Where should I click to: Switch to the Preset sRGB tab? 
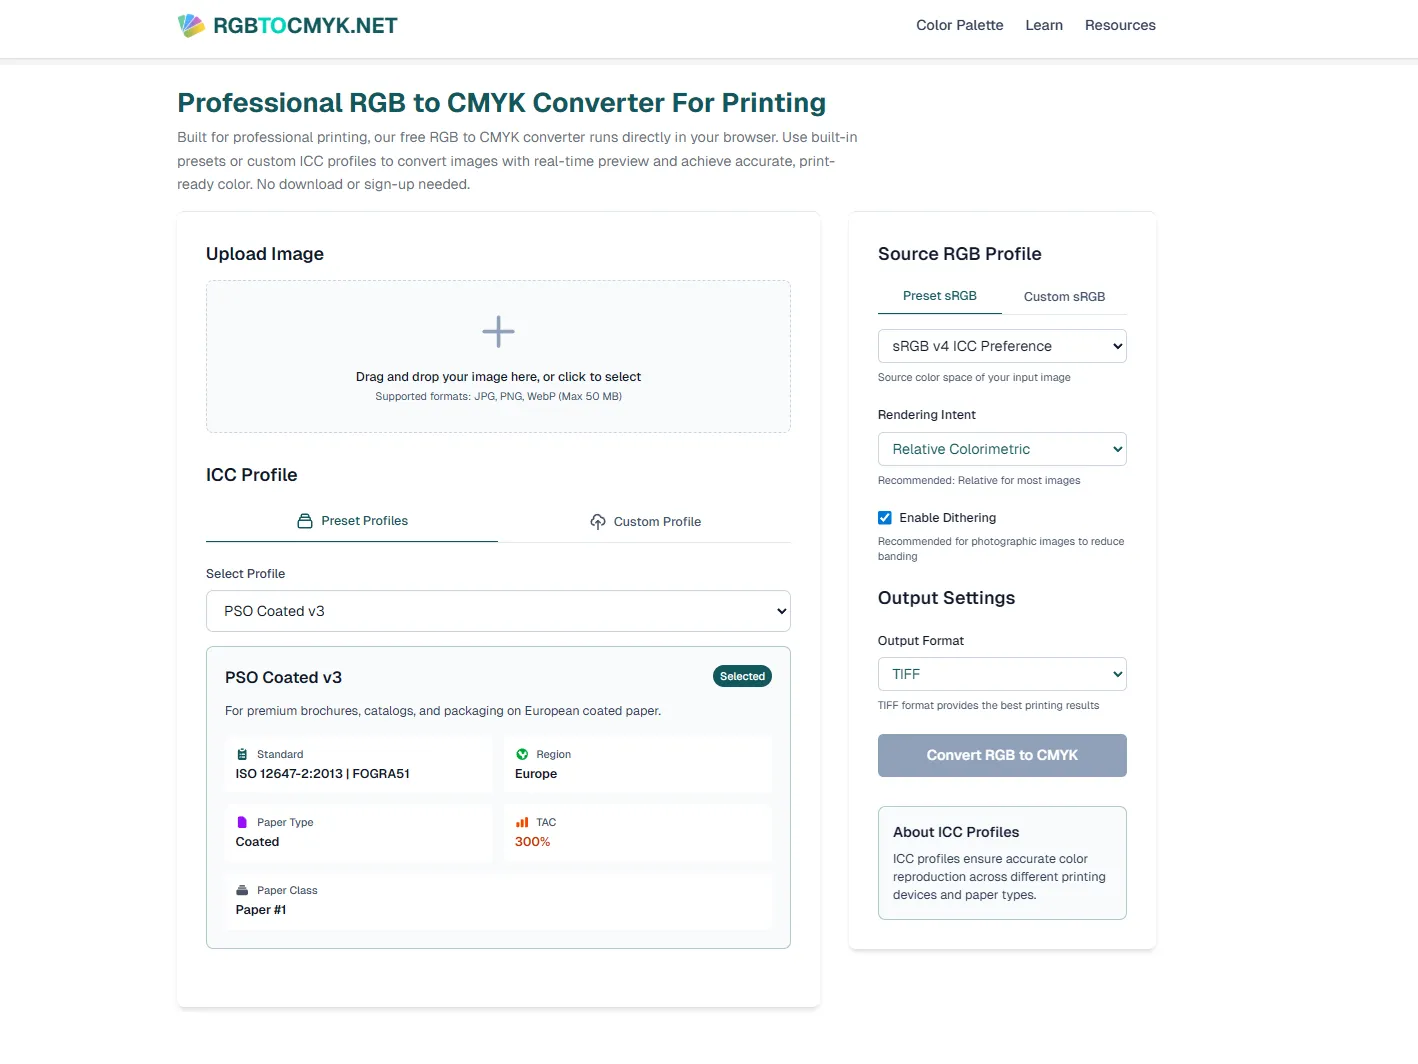coord(939,296)
